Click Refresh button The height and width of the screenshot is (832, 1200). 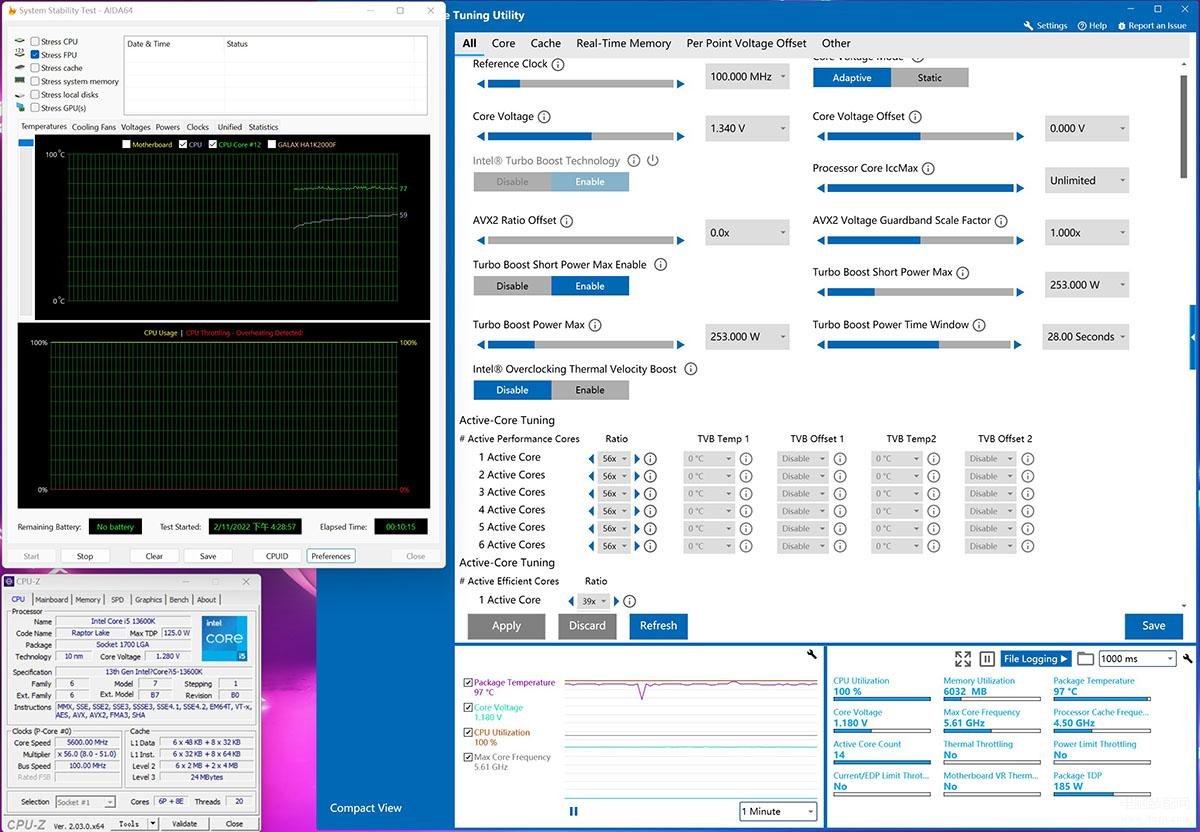click(x=658, y=626)
